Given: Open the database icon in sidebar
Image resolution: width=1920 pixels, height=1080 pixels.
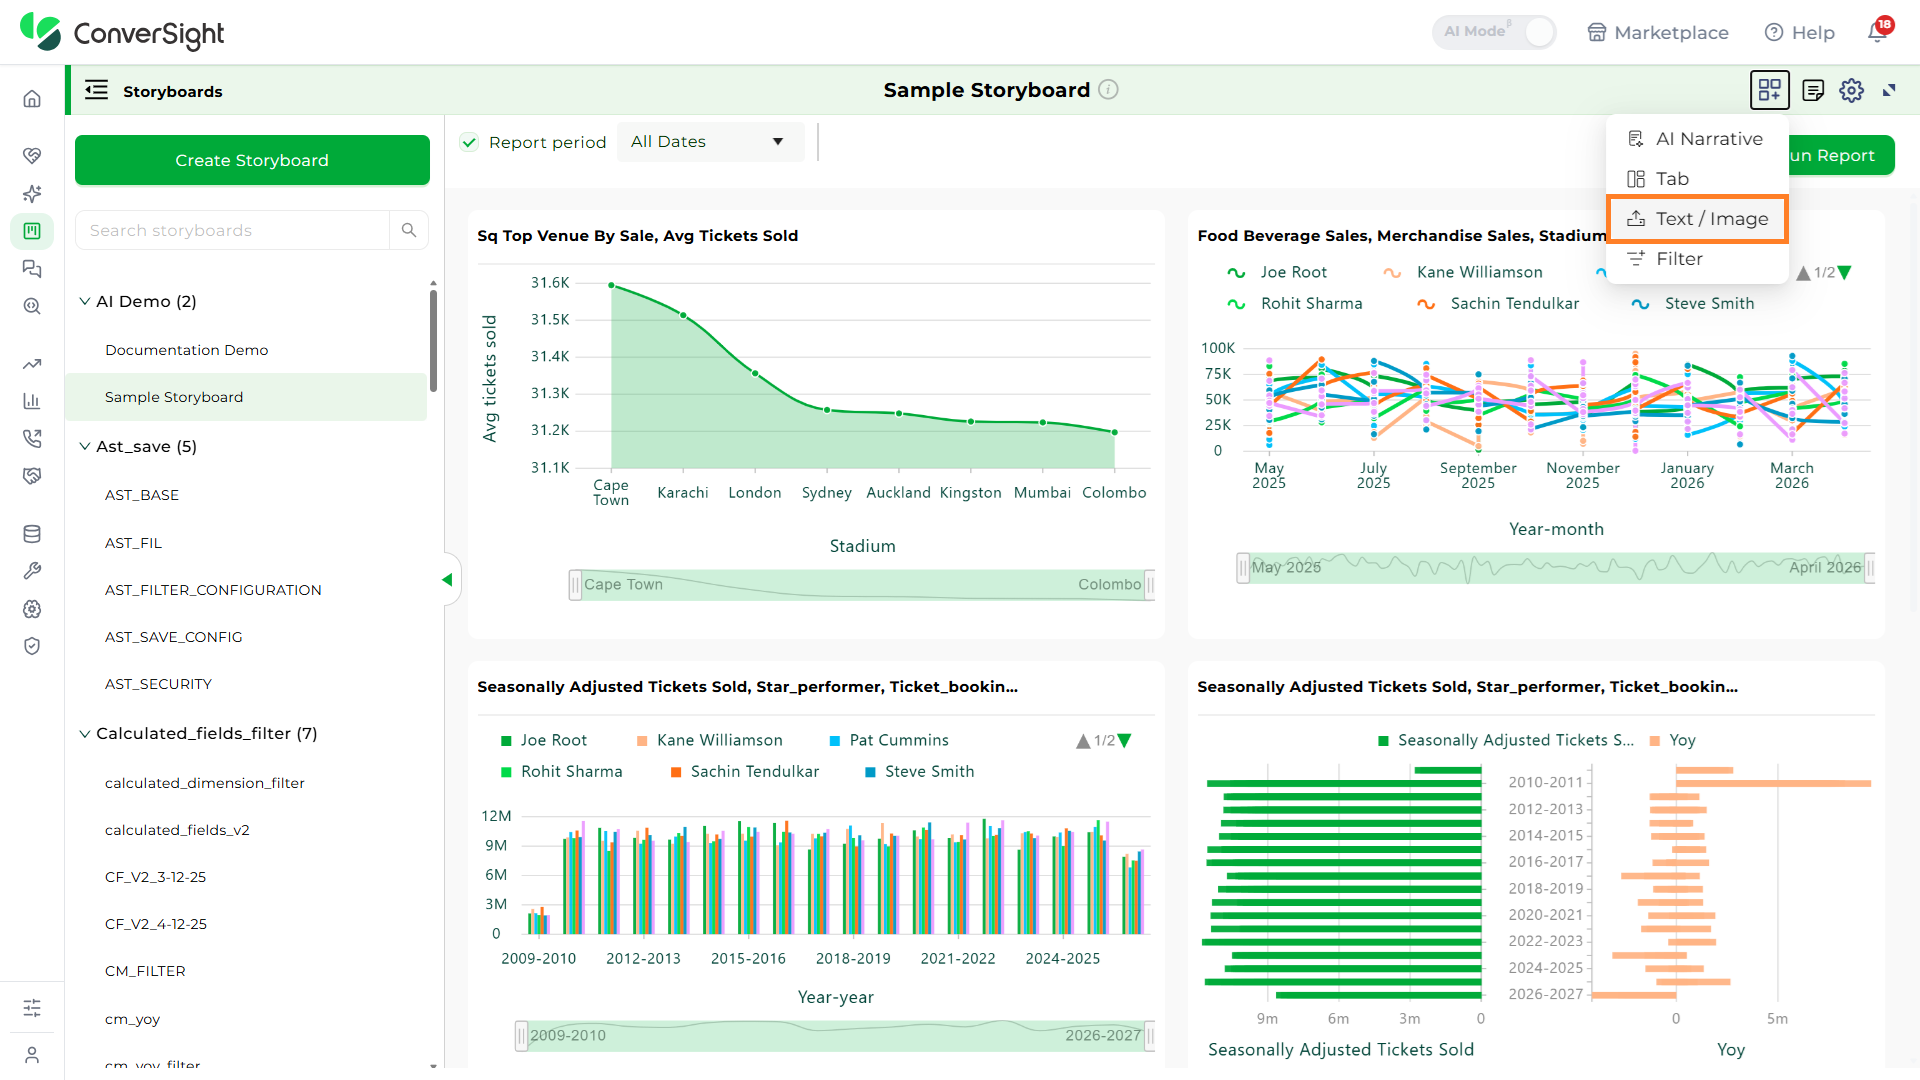Looking at the screenshot, I should point(32,534).
